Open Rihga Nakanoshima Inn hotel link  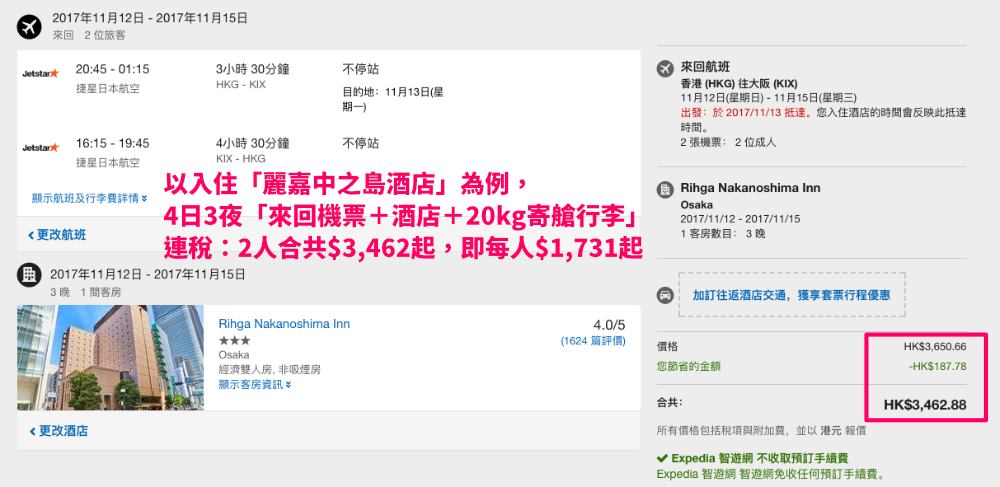pos(284,324)
